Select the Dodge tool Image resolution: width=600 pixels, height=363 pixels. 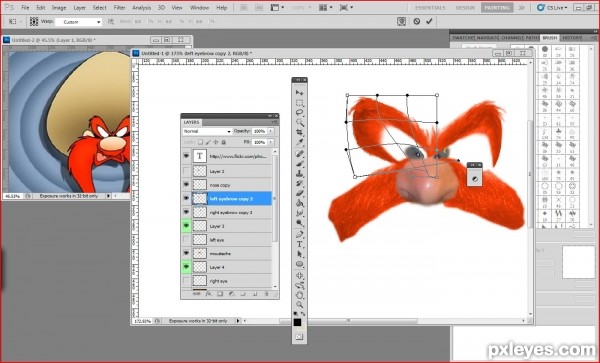coord(299,223)
